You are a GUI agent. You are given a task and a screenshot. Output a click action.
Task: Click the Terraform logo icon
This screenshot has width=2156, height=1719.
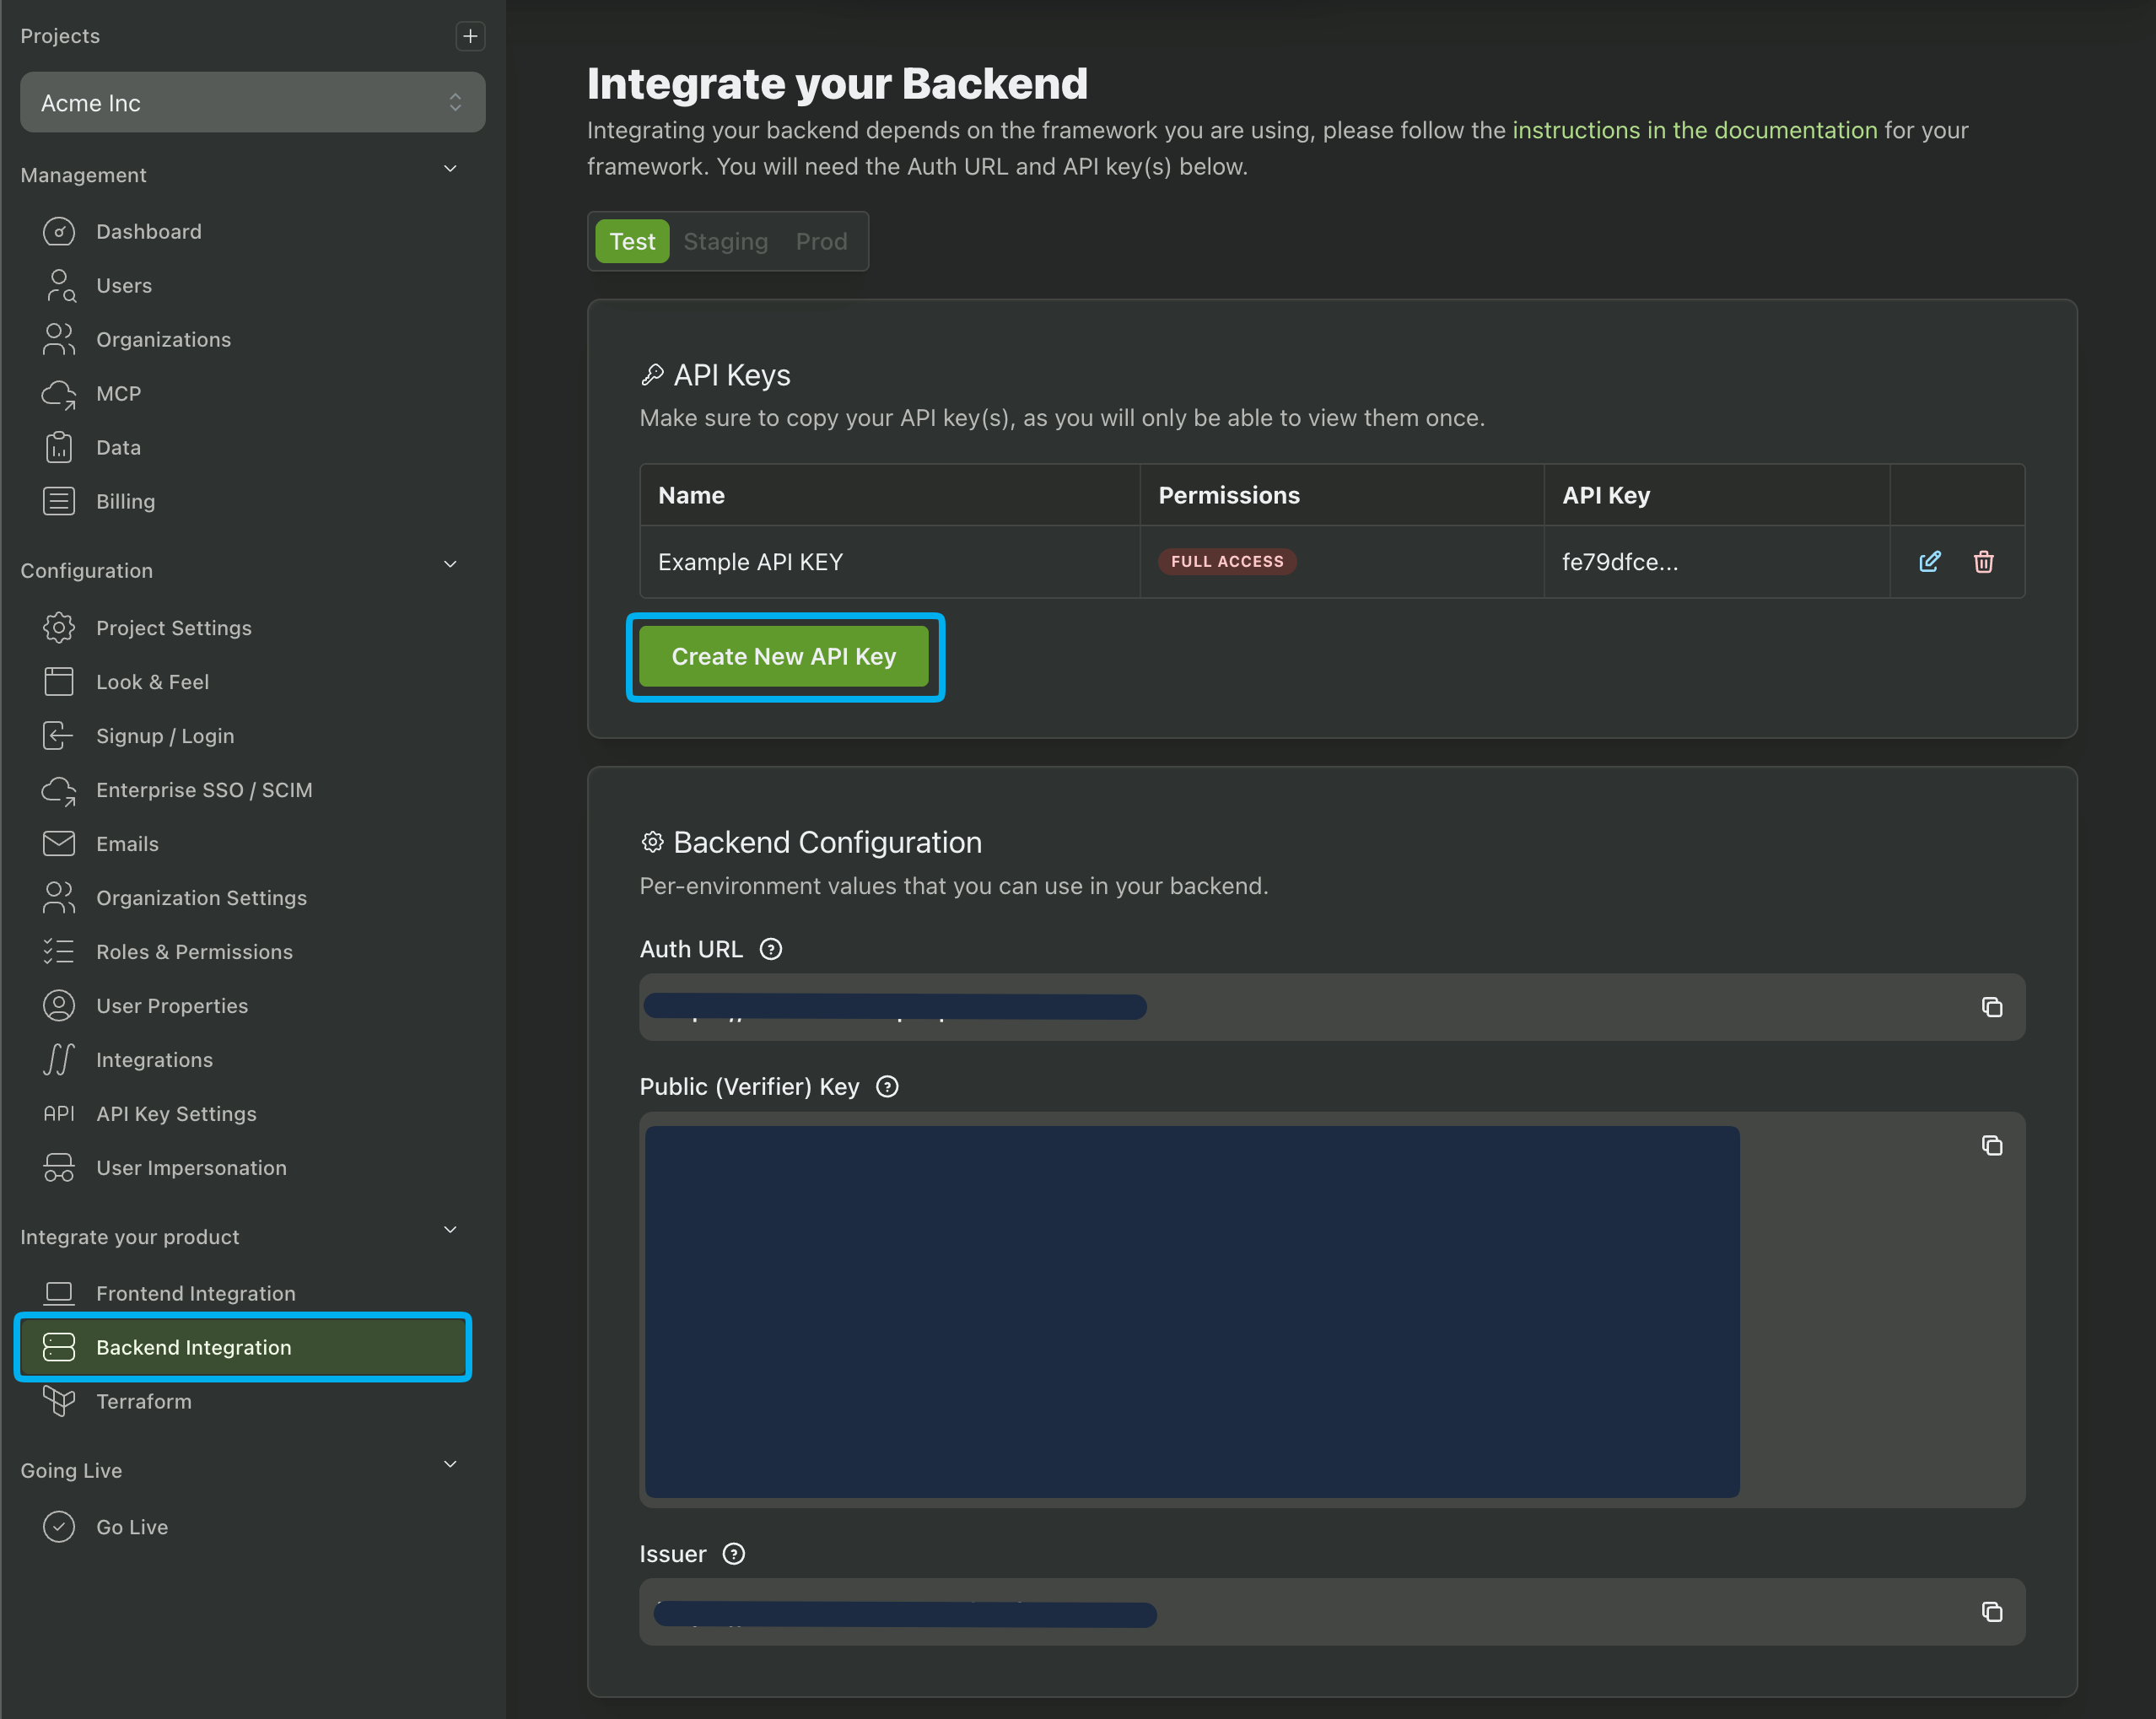coord(59,1402)
